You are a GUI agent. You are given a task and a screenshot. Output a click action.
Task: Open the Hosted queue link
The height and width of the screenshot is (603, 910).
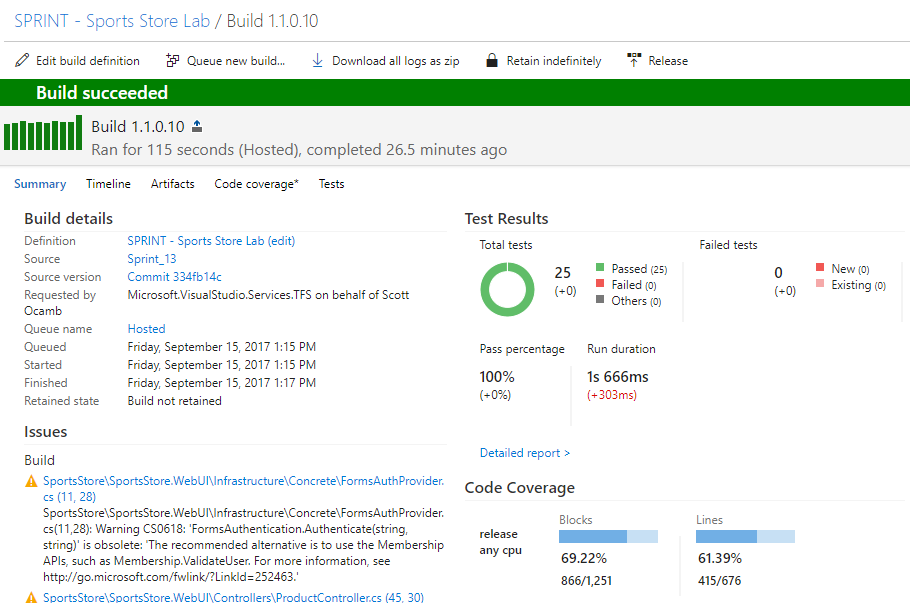146,328
